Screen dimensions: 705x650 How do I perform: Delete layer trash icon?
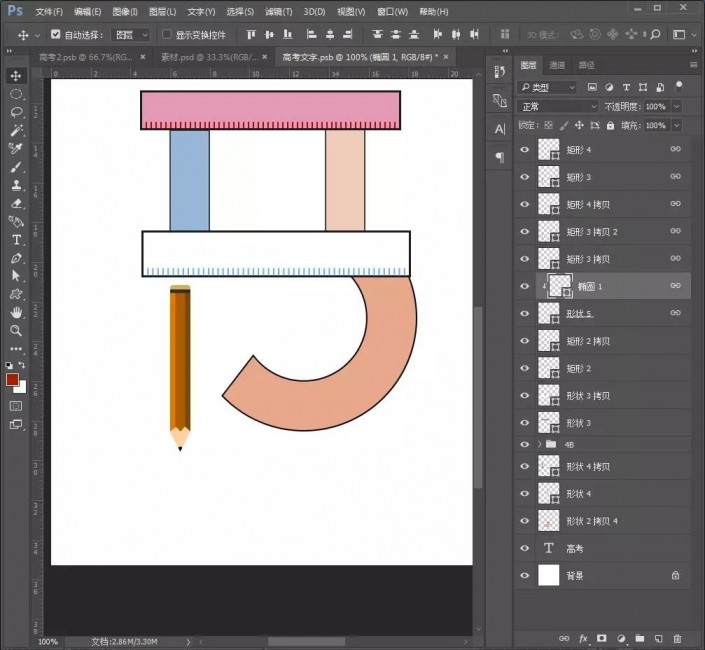[x=677, y=638]
